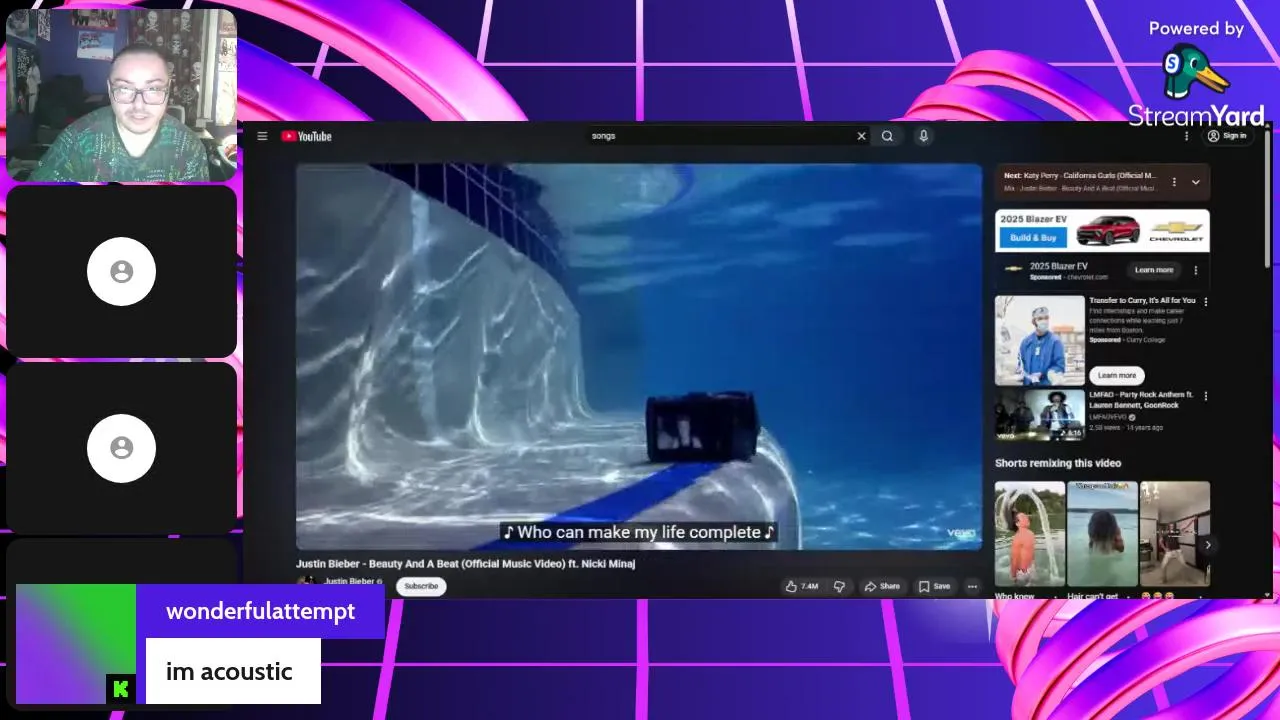Run the search with the magnifier icon
The height and width of the screenshot is (720, 1280).
point(887,136)
